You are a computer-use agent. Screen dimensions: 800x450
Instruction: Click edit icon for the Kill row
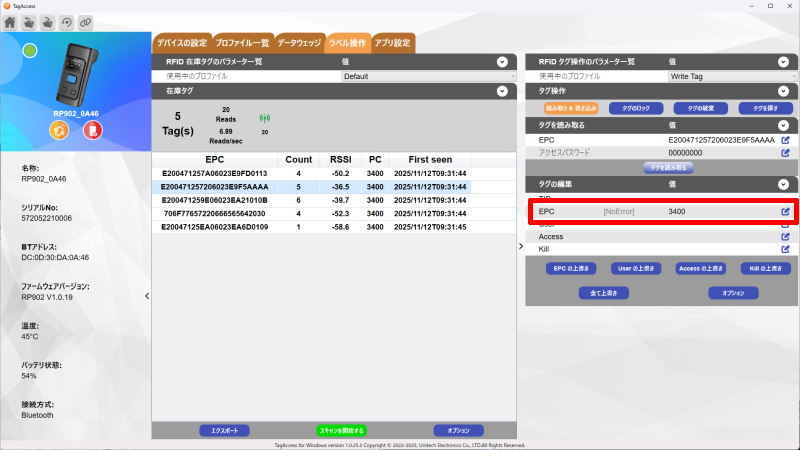tap(785, 249)
